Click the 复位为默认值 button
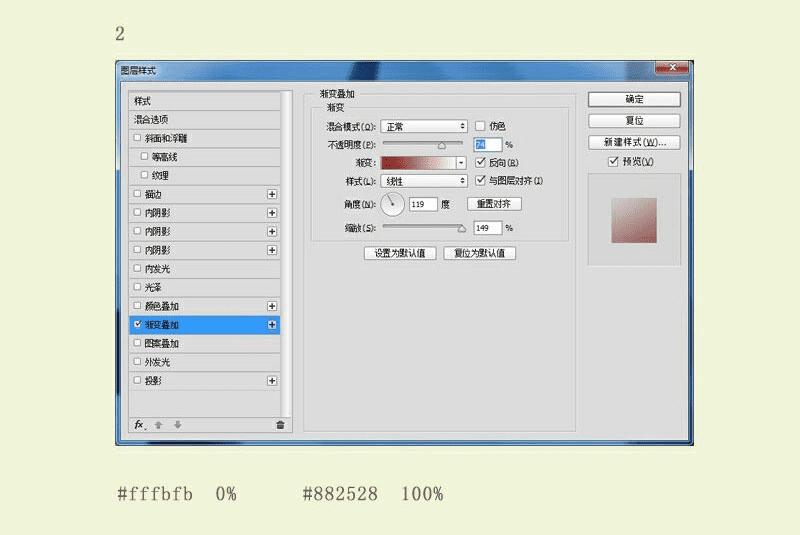The image size is (800, 535). coord(480,253)
